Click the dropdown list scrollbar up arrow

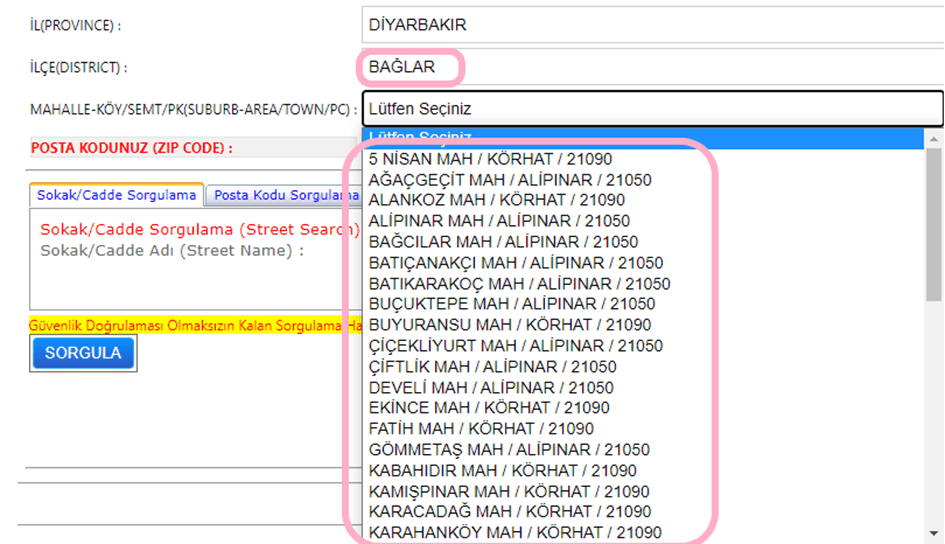click(x=934, y=138)
